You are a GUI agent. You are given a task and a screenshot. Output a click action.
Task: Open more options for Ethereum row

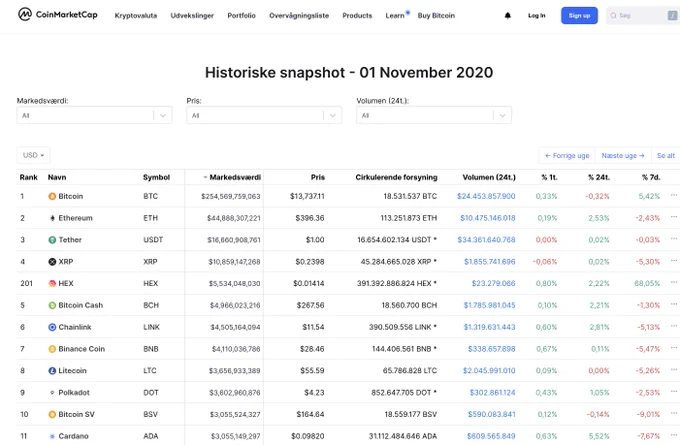point(673,217)
